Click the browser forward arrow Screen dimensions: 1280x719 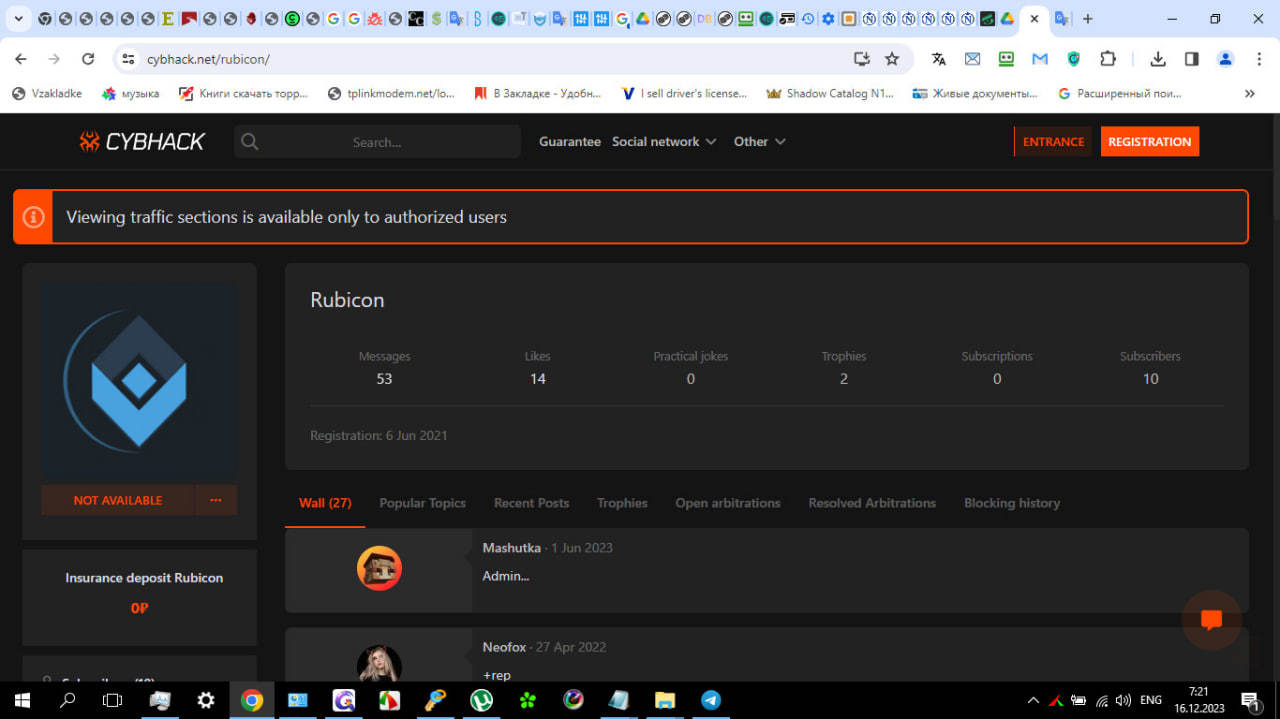tap(54, 59)
